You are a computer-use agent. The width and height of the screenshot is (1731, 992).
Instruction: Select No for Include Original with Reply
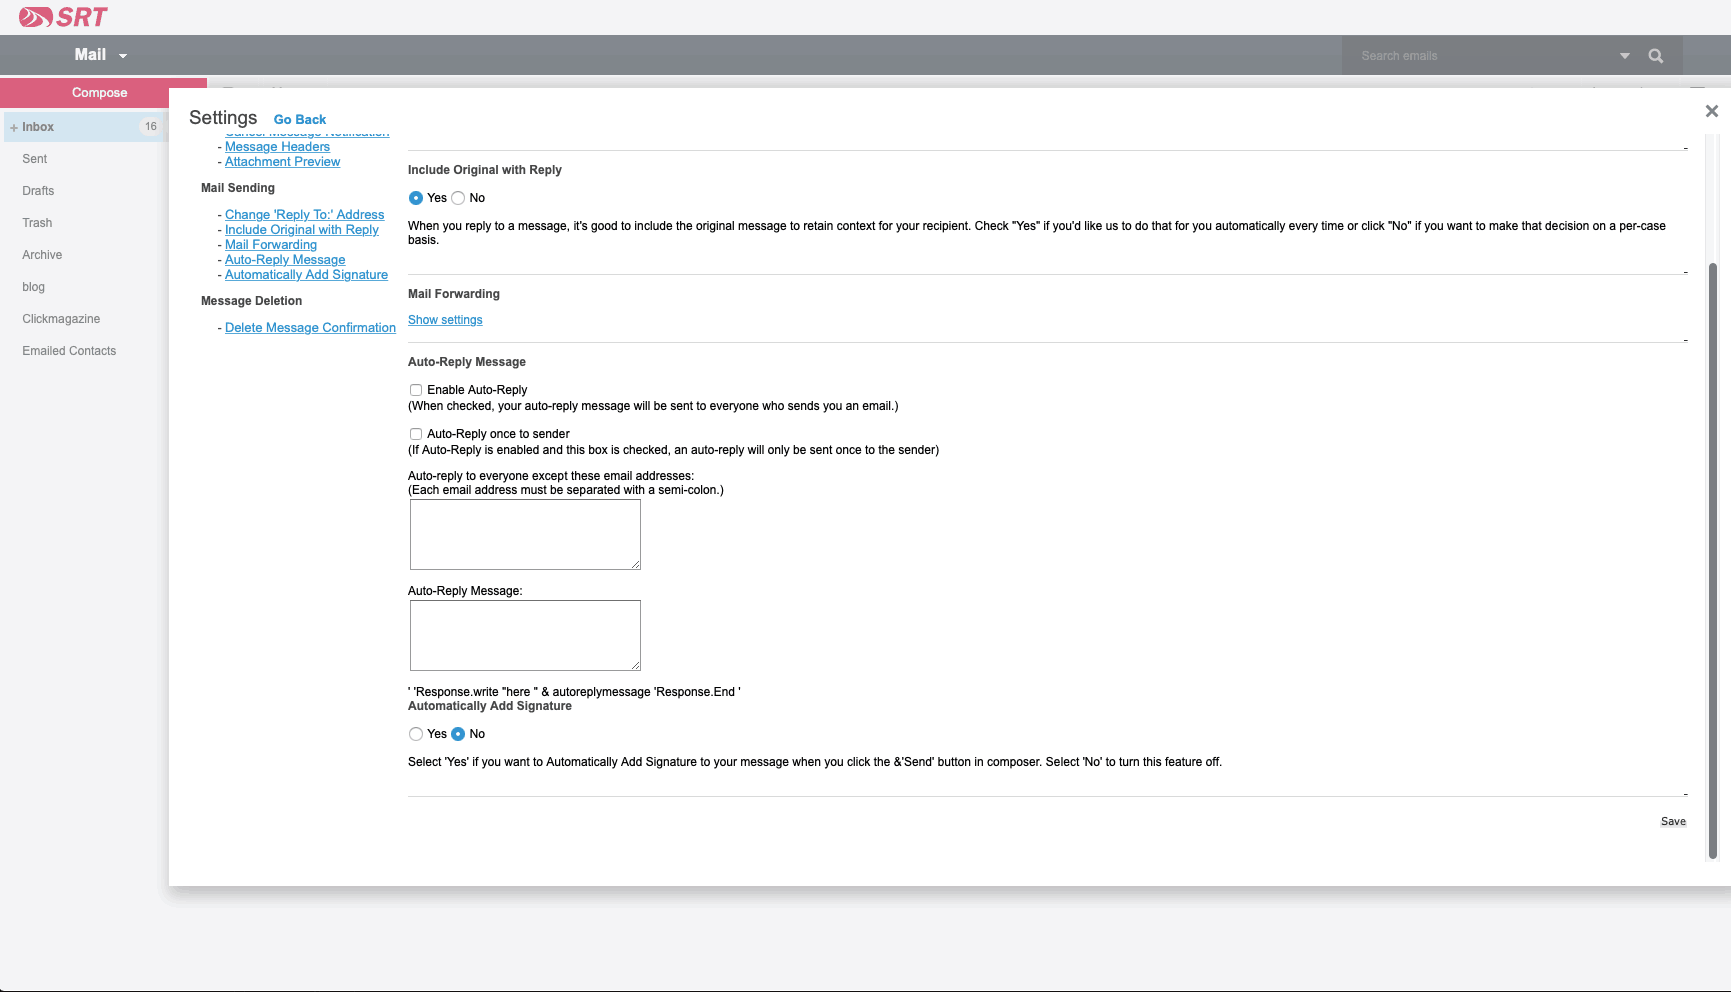459,198
